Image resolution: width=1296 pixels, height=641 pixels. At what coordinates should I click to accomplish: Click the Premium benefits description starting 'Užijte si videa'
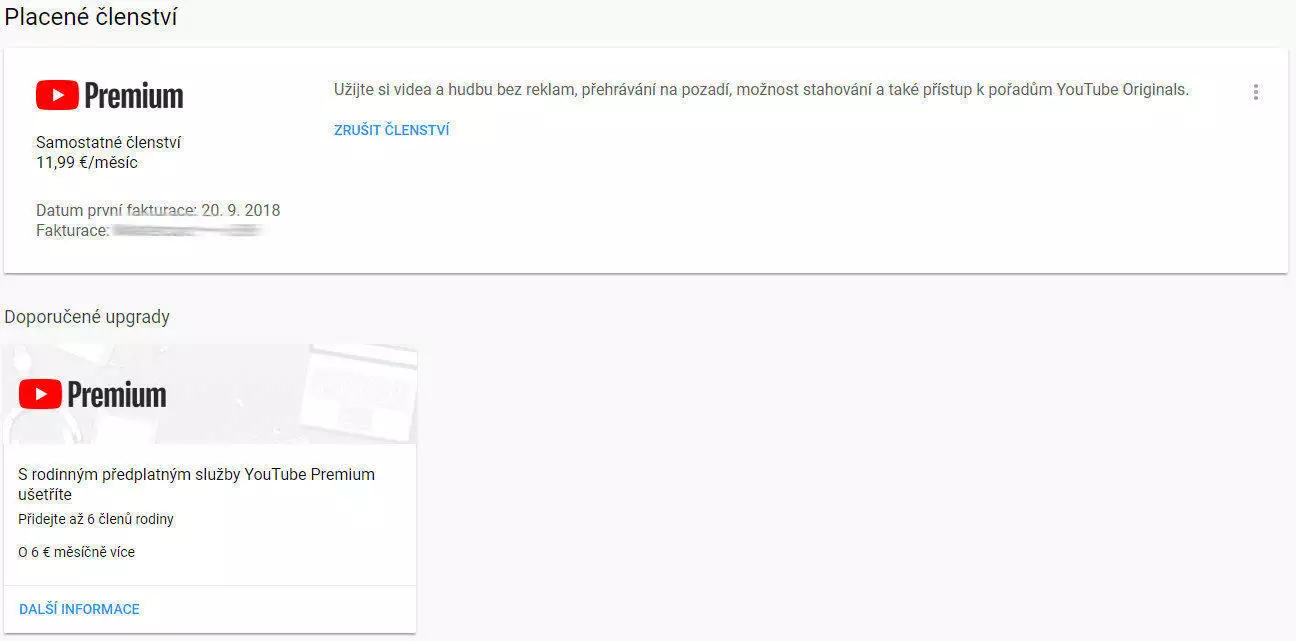(x=761, y=90)
